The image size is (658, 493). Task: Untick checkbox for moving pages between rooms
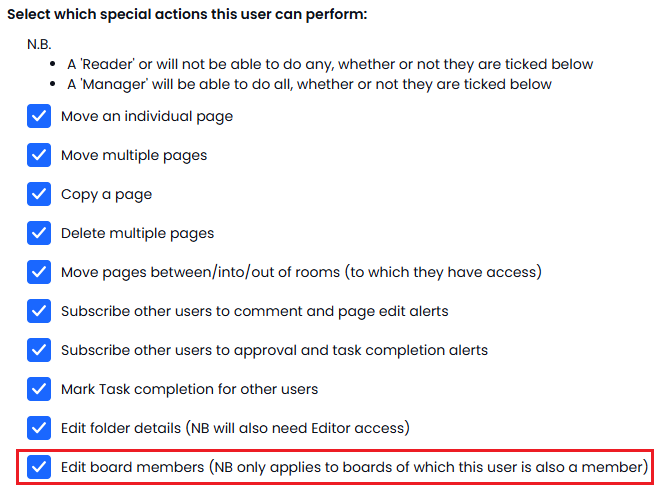39,272
